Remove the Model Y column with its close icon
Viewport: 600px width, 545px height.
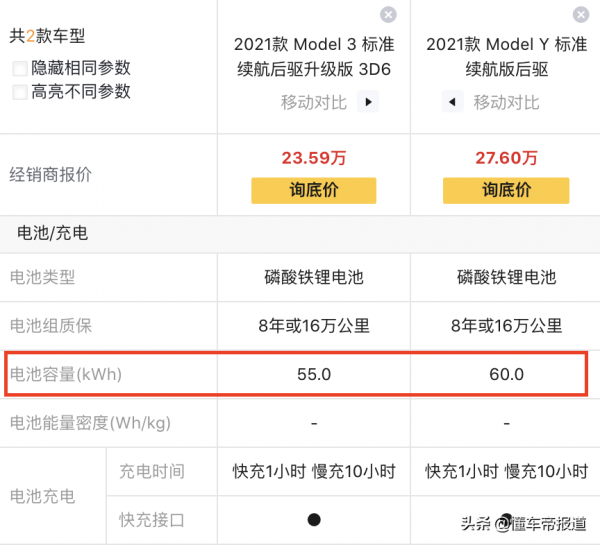click(581, 14)
